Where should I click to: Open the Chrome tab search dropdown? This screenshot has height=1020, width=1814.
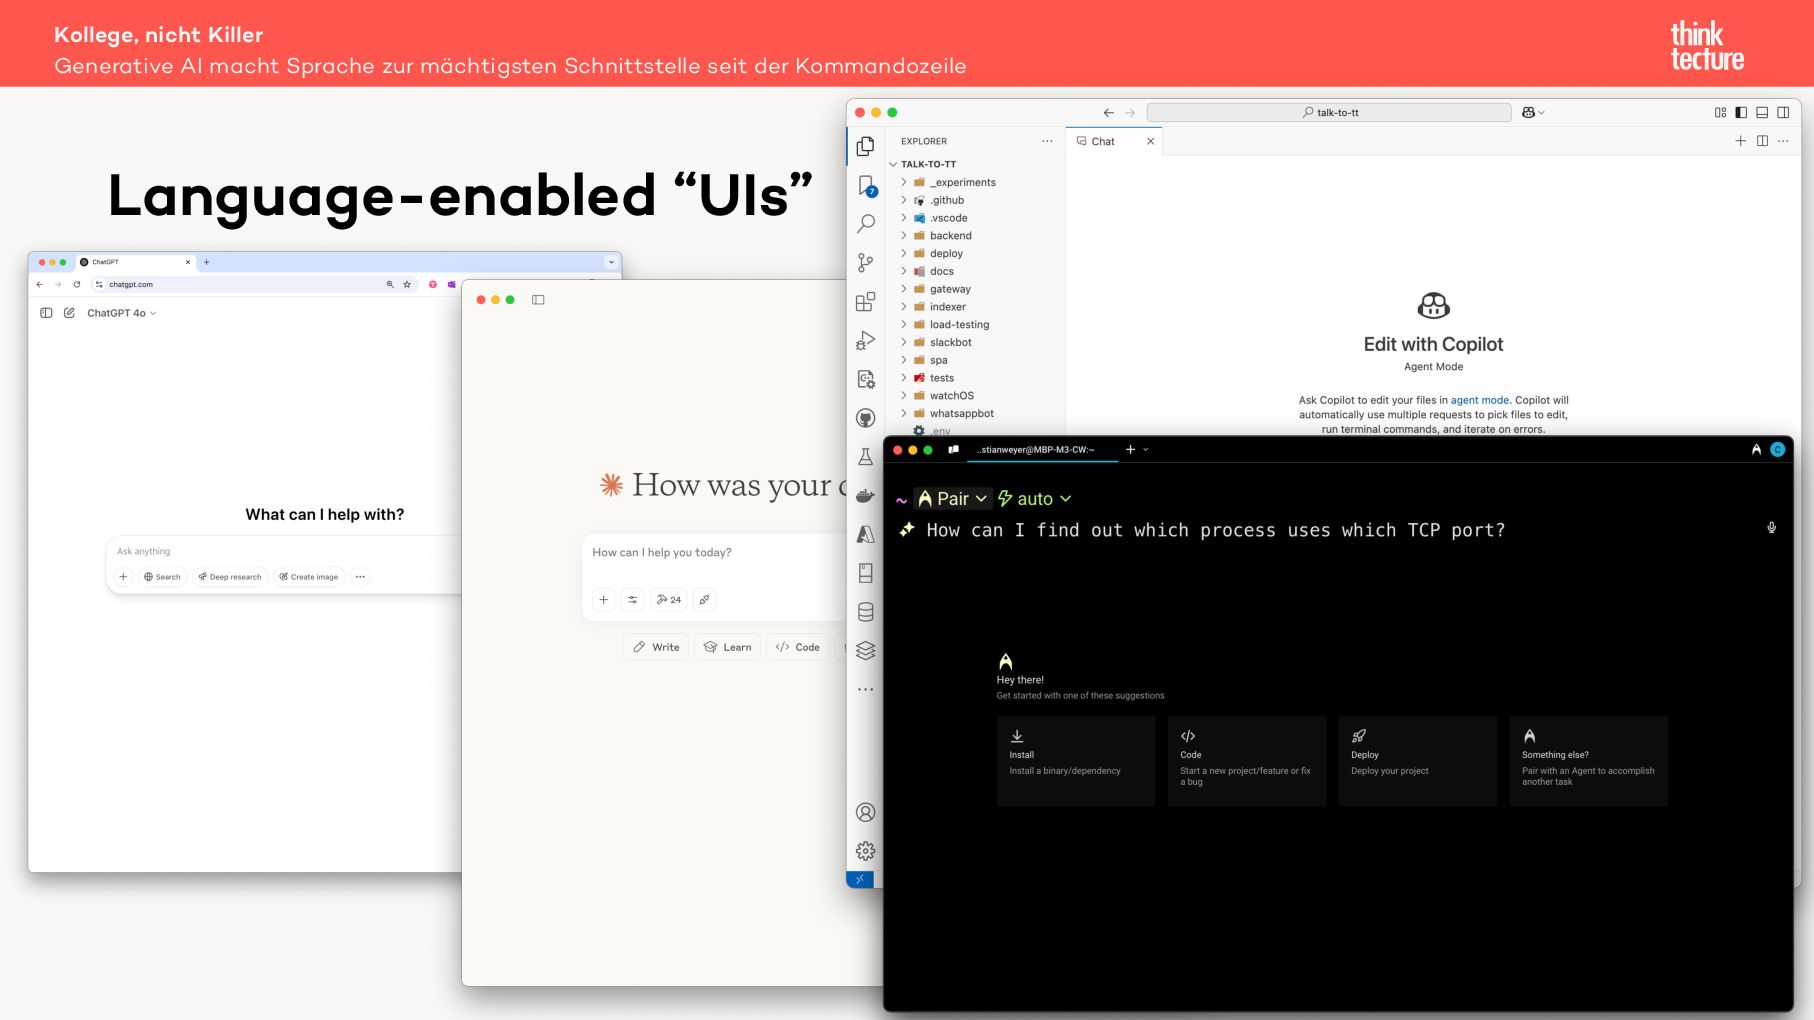(x=611, y=262)
